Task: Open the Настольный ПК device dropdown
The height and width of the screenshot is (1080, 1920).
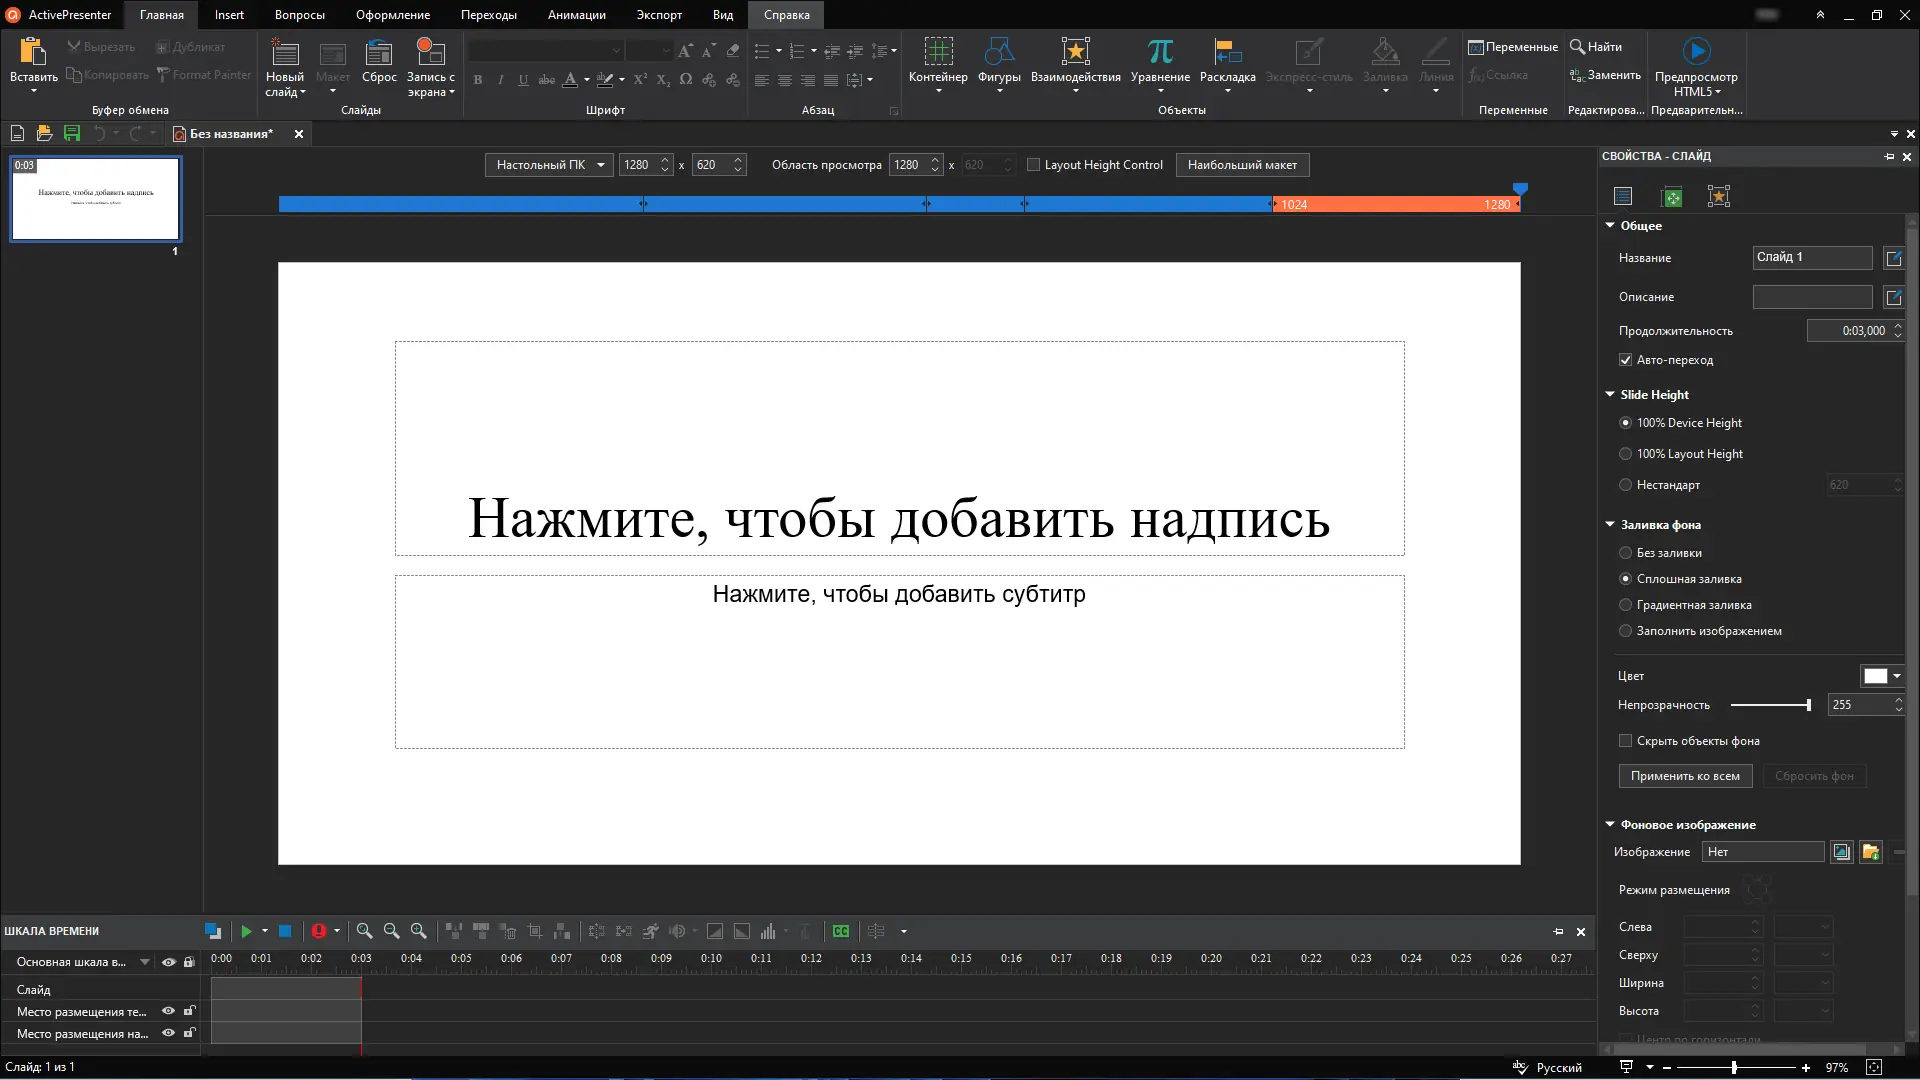Action: 550,165
